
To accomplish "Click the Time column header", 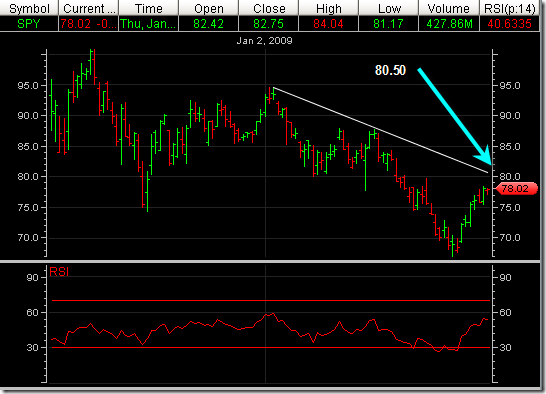I will (149, 8).
